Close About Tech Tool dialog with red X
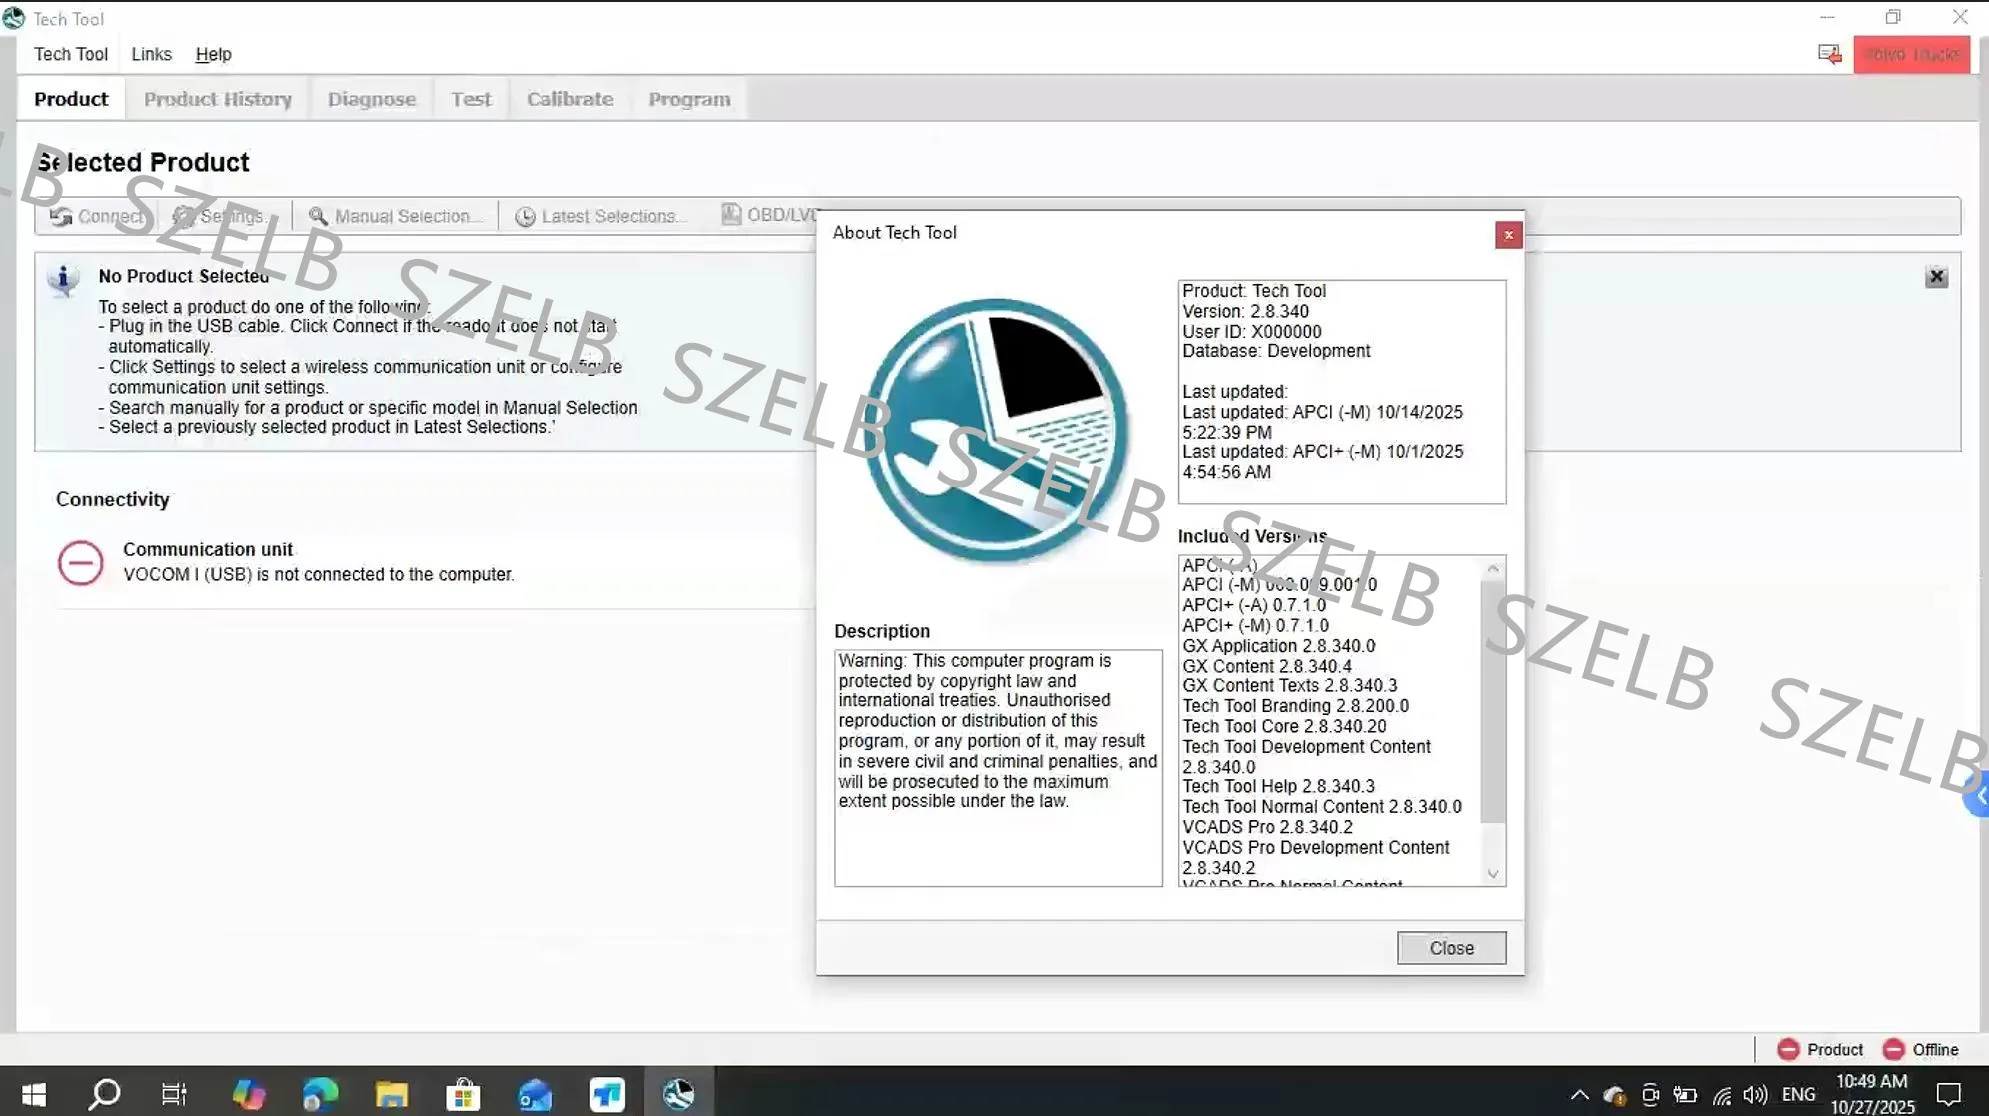This screenshot has width=1989, height=1116. tap(1508, 235)
